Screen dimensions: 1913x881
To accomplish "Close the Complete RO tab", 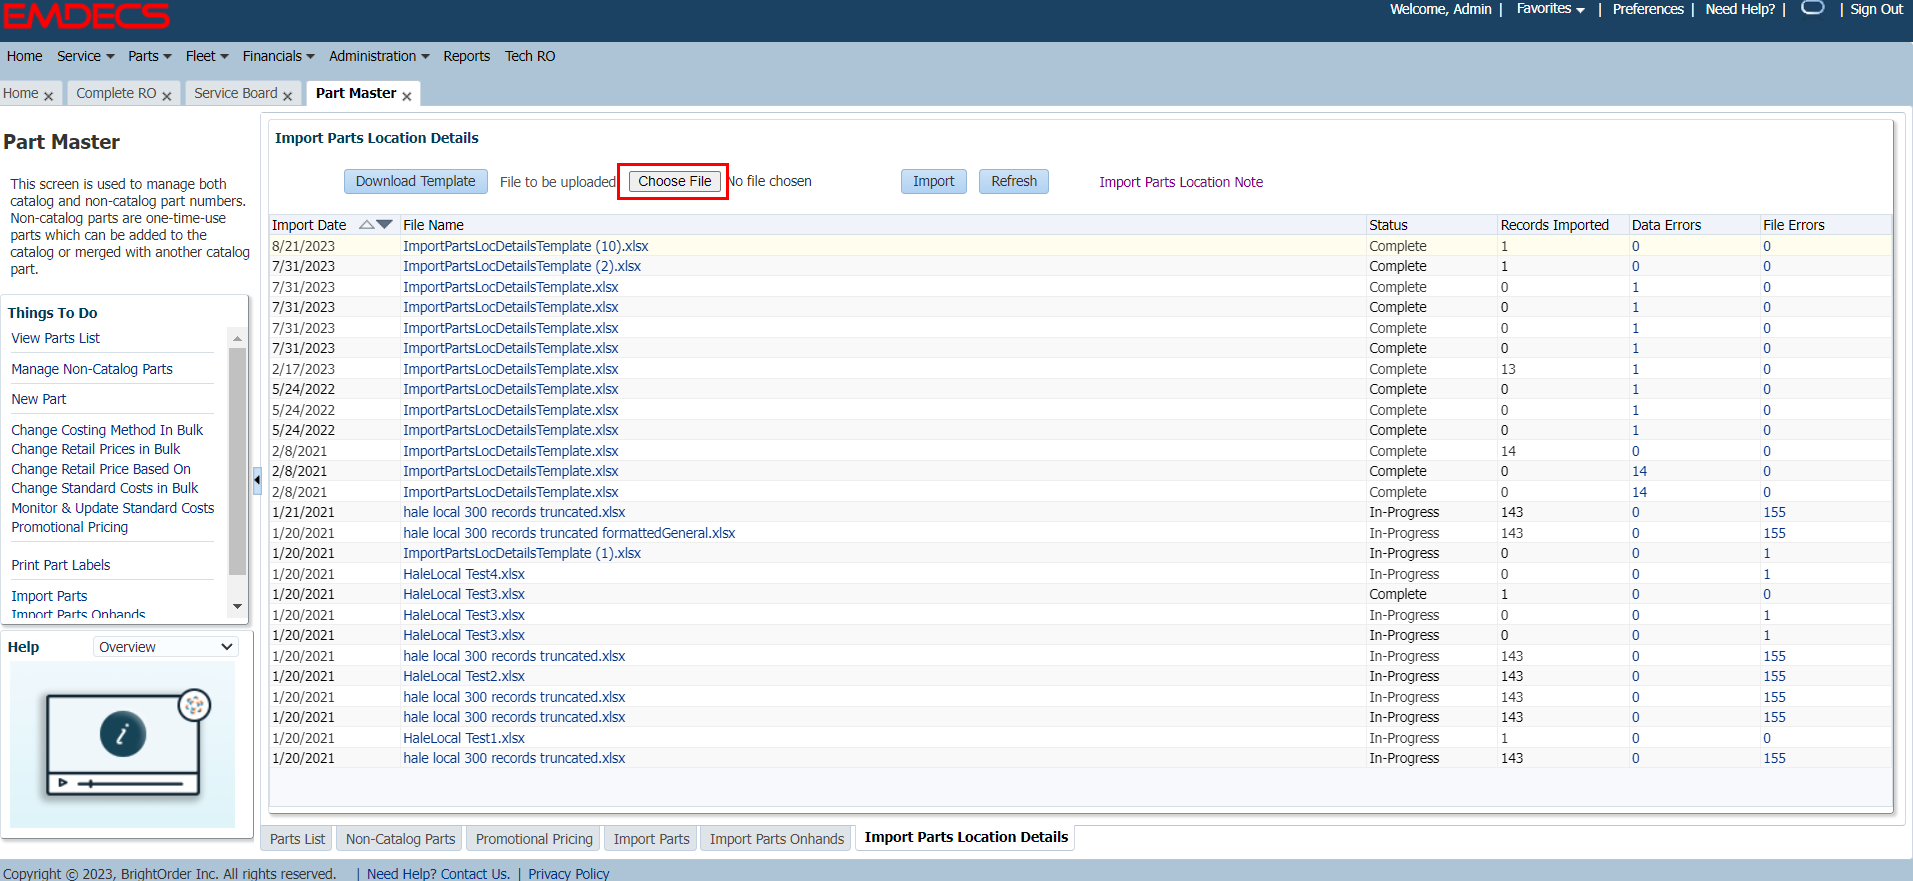I will tap(167, 96).
